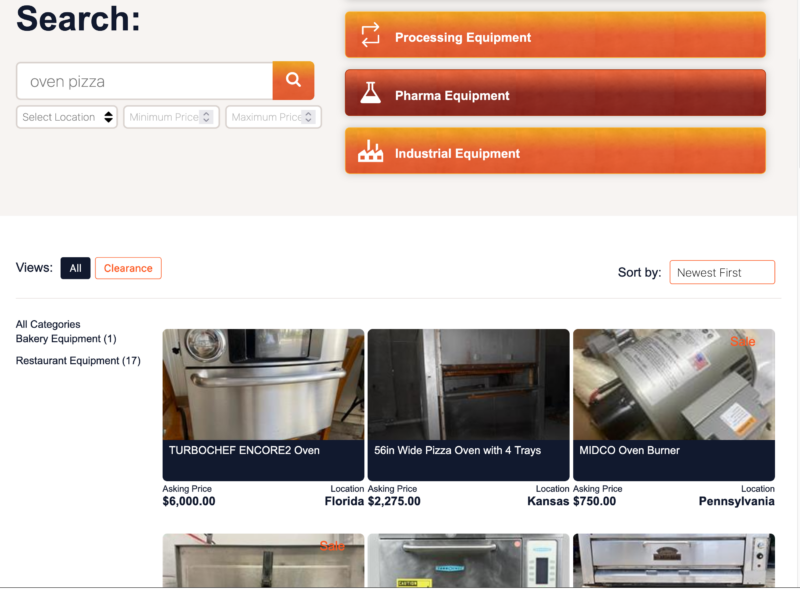Open the Sort by Newest First dropdown
The image size is (800, 589).
(x=722, y=272)
